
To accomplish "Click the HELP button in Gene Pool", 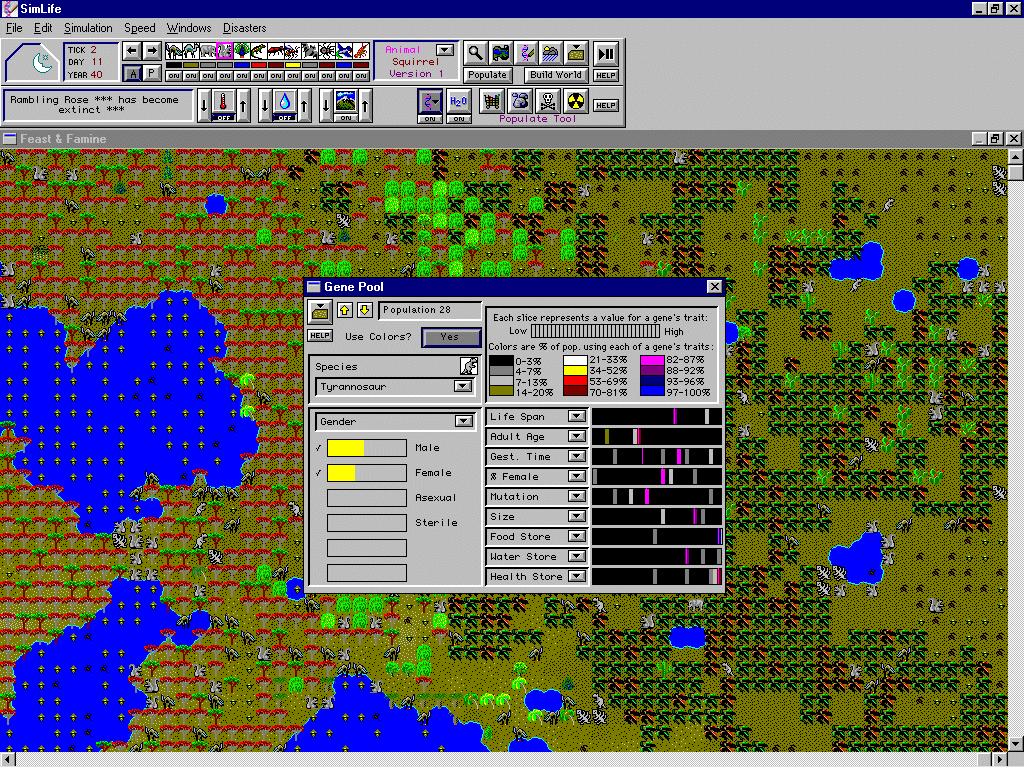I will tap(320, 336).
